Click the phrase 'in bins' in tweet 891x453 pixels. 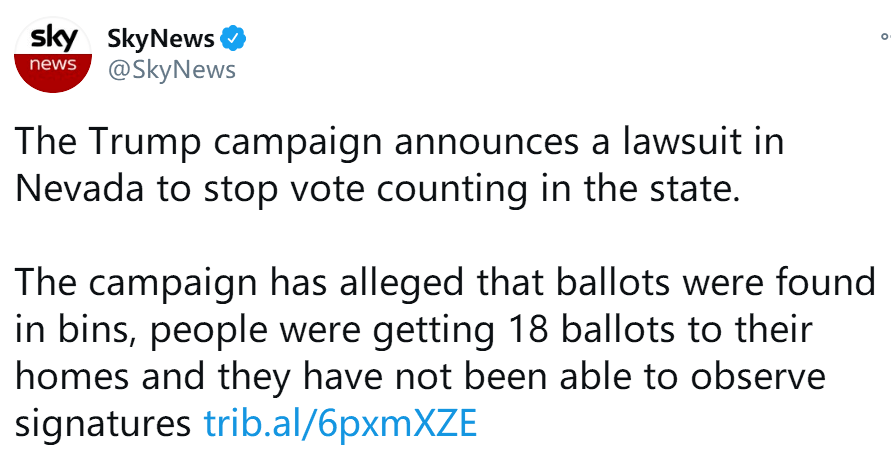click(76, 331)
